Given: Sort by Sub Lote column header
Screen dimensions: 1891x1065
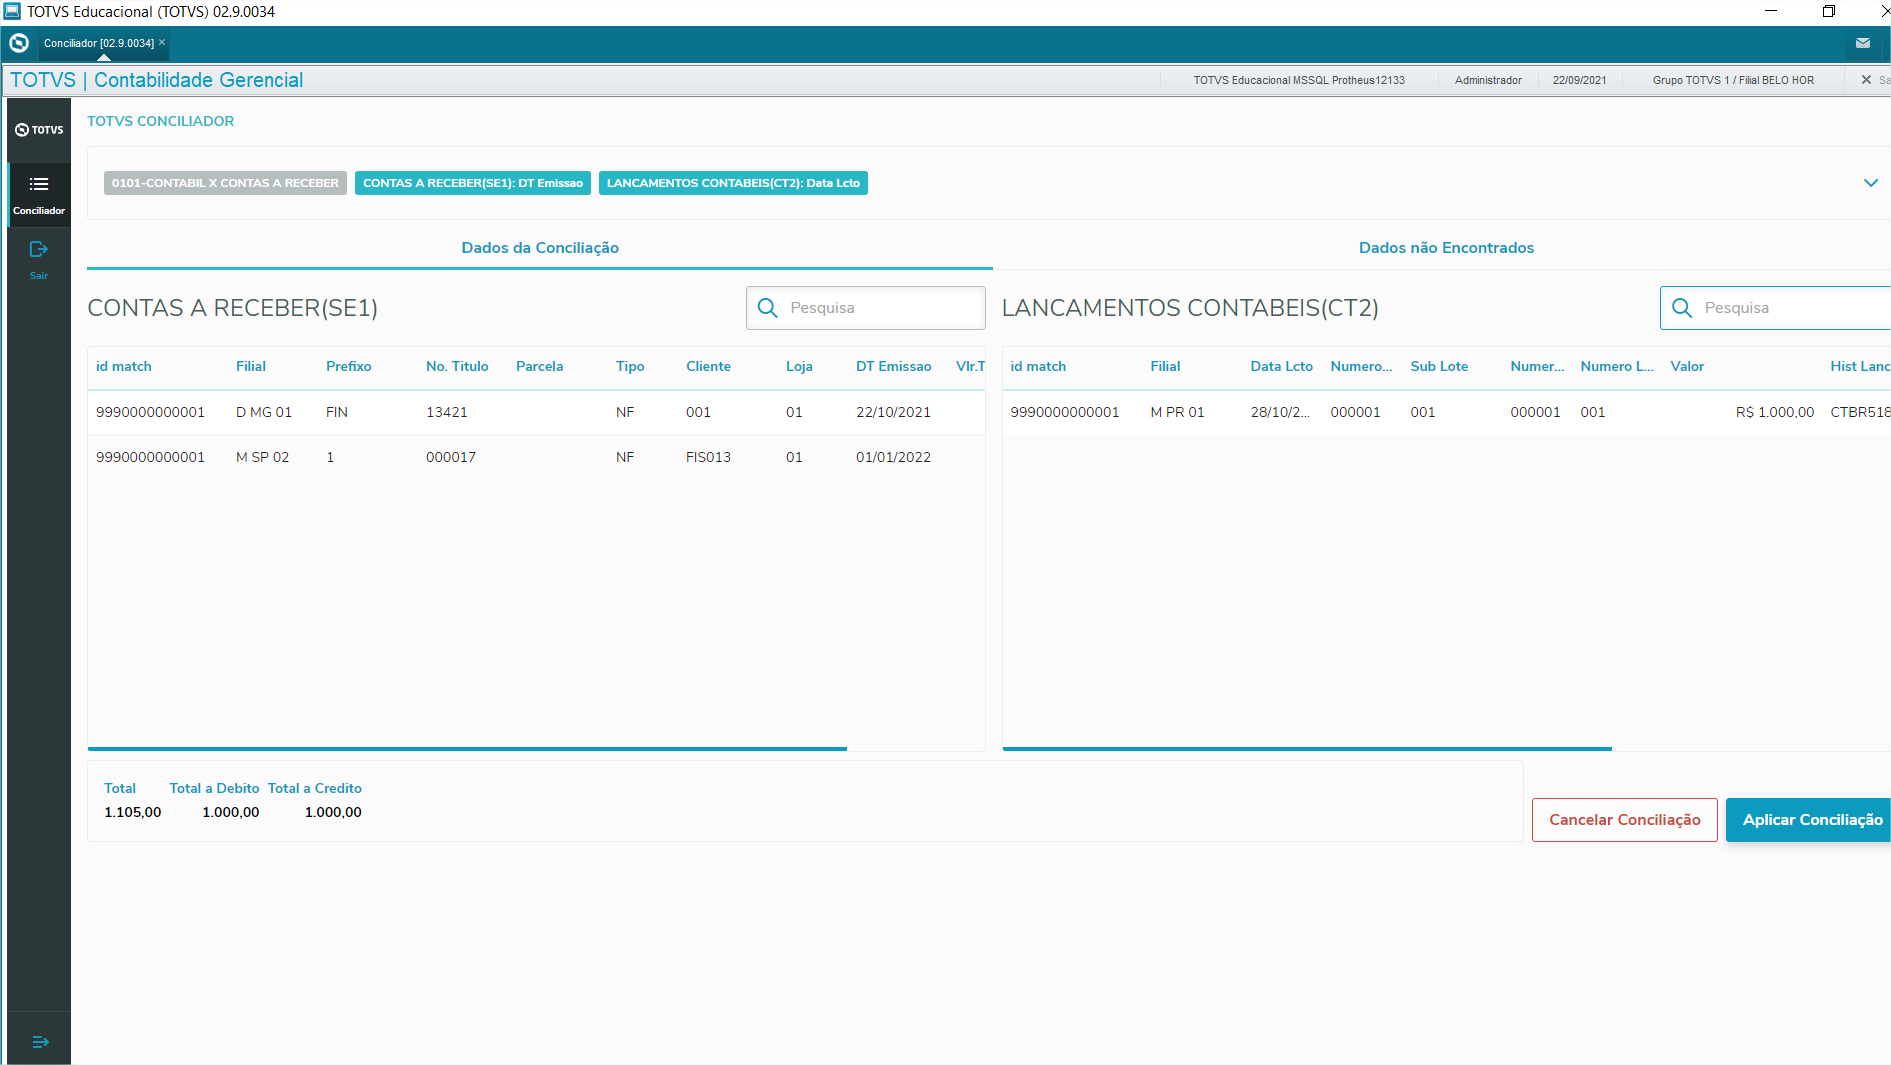Looking at the screenshot, I should point(1439,367).
